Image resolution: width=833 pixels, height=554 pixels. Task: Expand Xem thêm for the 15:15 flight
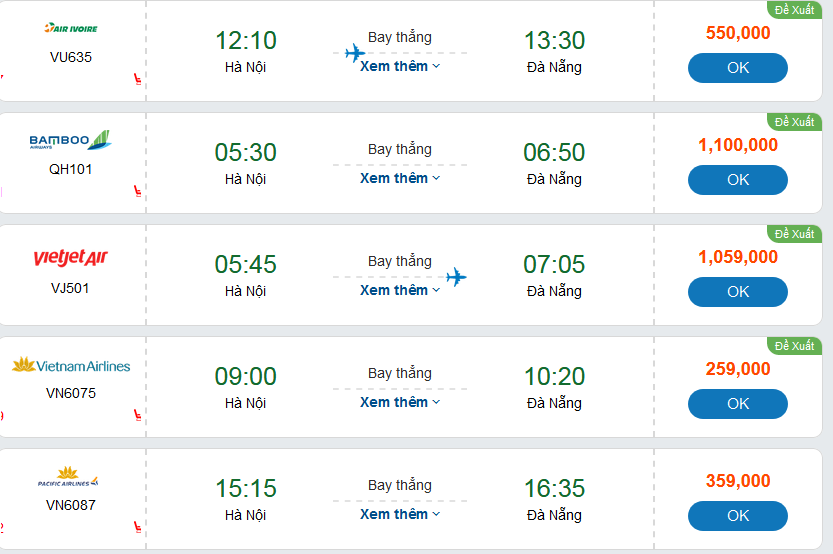(399, 514)
